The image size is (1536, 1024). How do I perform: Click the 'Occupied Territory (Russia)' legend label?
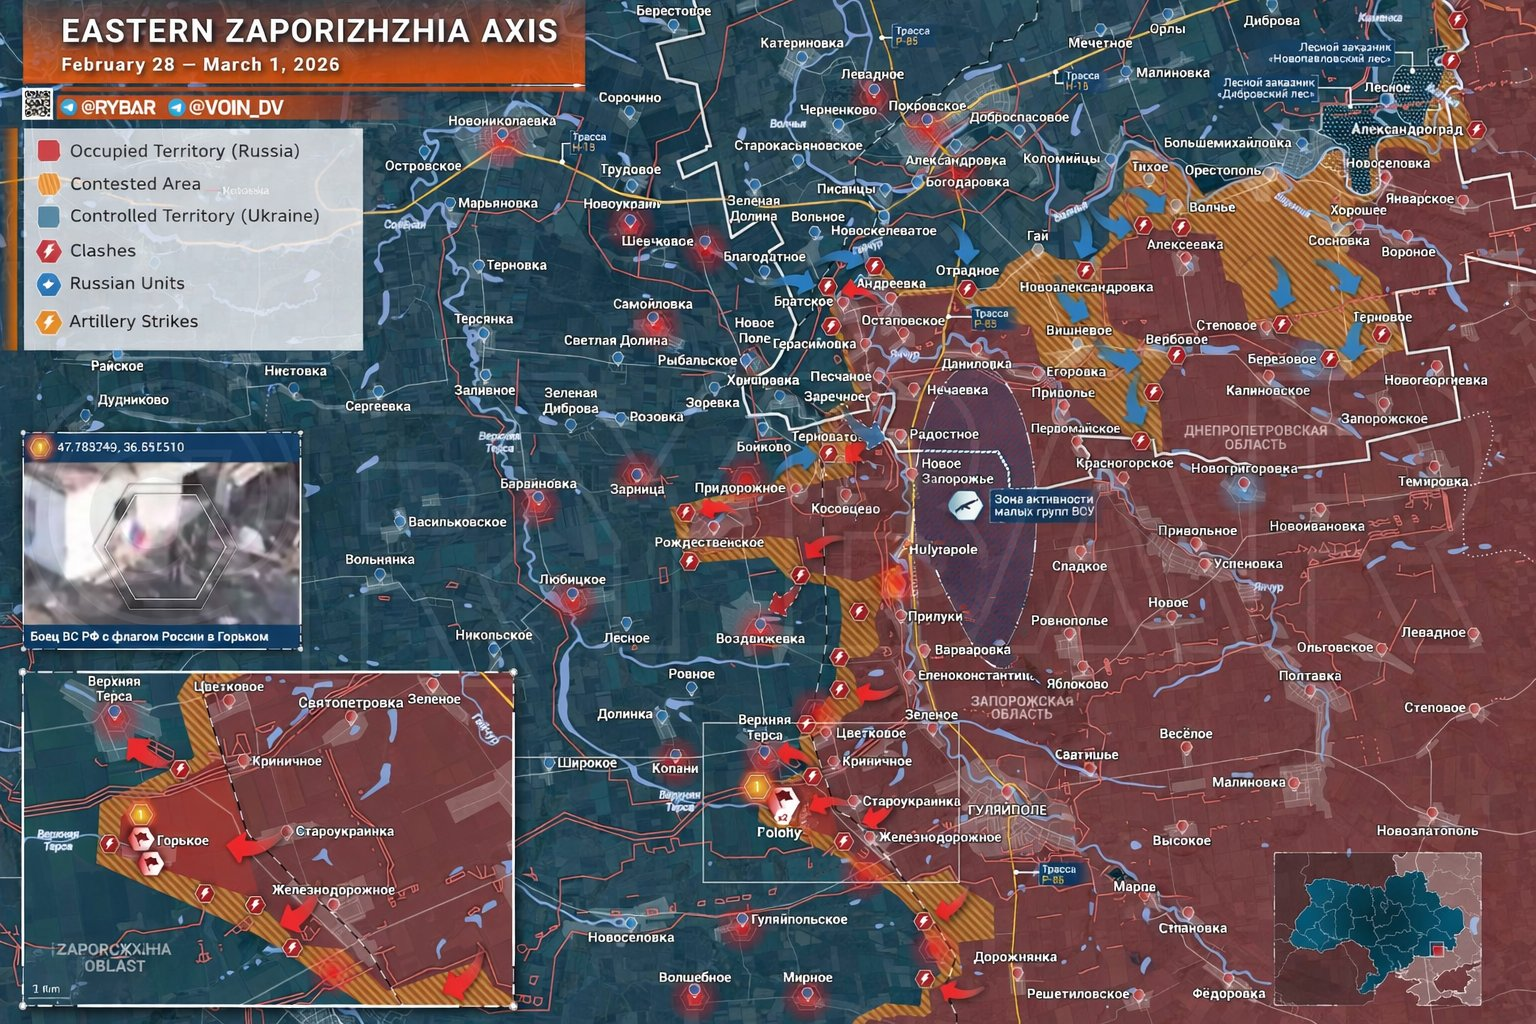185,151
